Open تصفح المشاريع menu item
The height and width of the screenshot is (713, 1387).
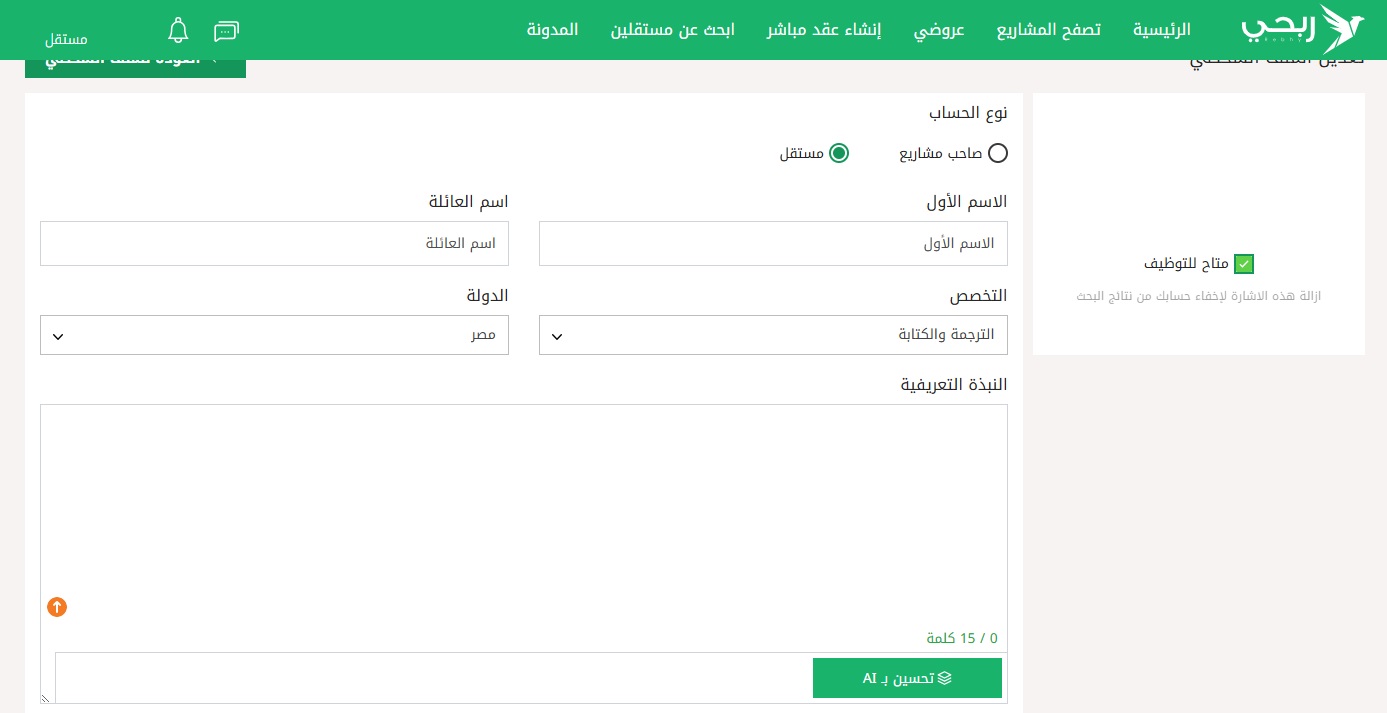(1048, 29)
